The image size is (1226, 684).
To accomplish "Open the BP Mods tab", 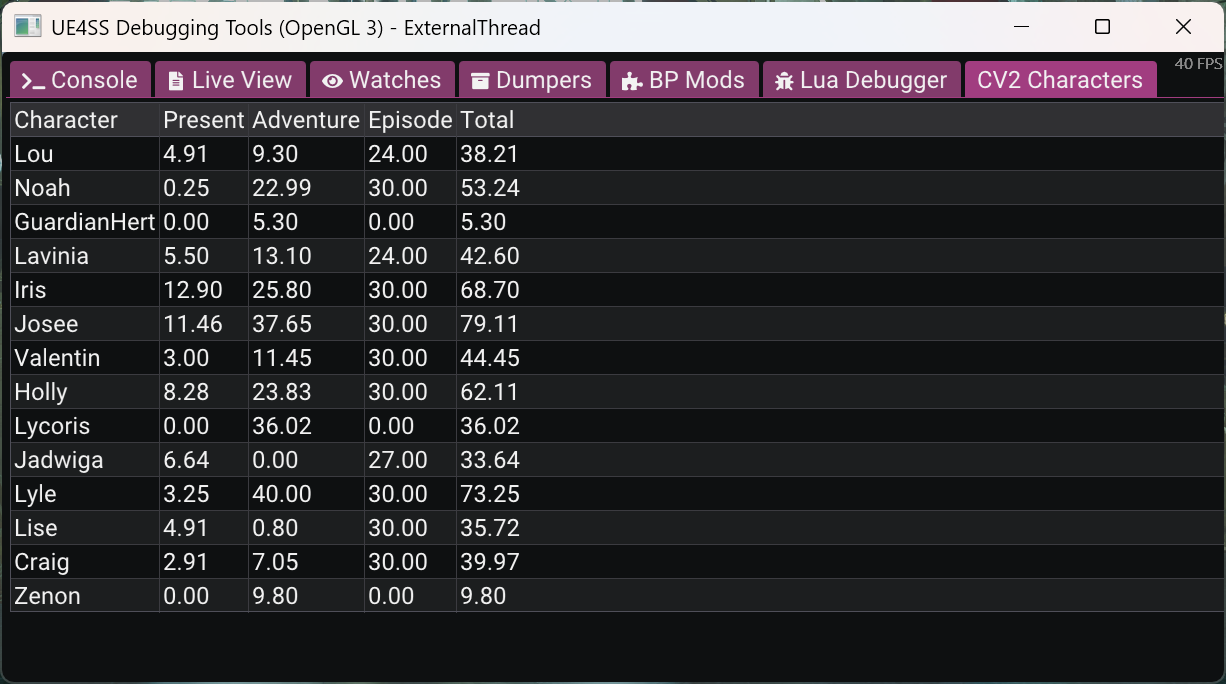I will 684,80.
